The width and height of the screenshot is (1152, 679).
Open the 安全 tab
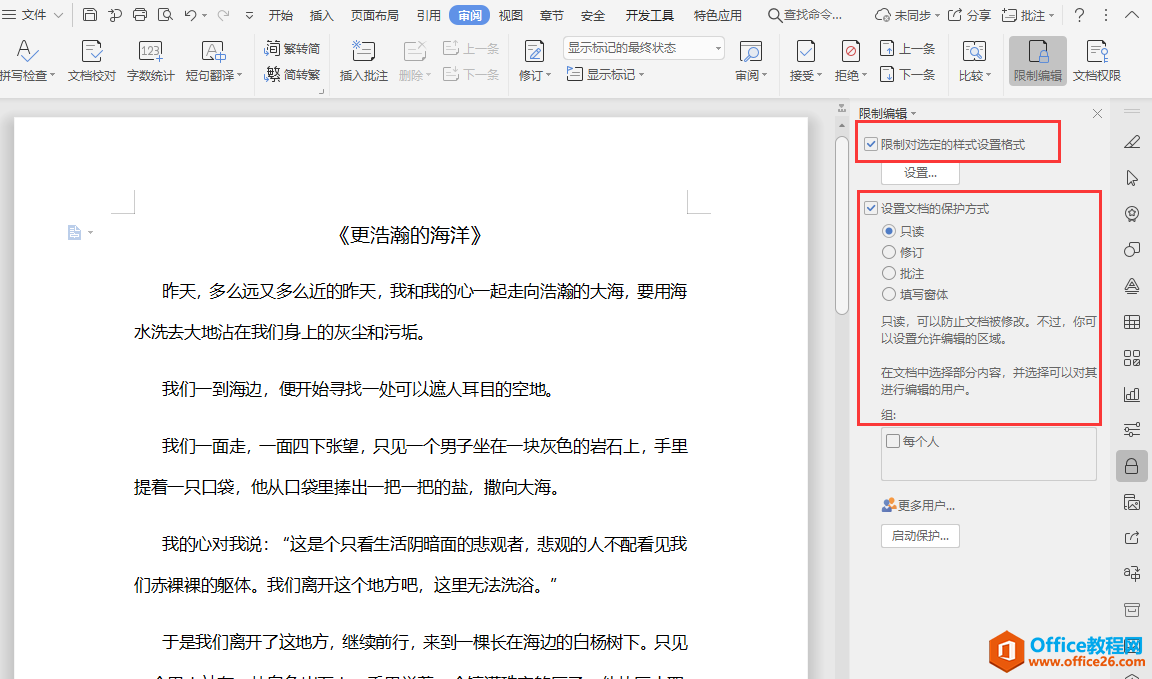[x=592, y=15]
